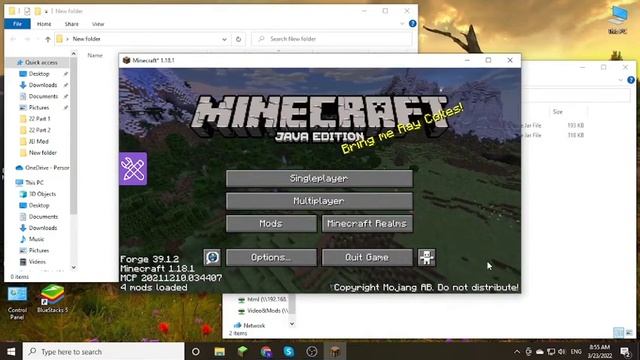
Task: Open BlueStacks 5 desktop shortcut
Action: click(52, 299)
